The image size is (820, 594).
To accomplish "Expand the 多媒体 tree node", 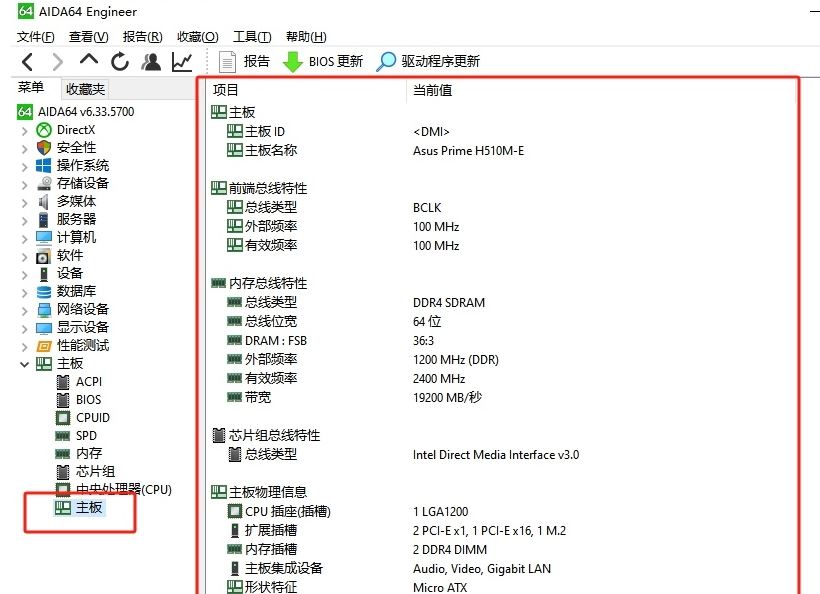I will (x=24, y=202).
